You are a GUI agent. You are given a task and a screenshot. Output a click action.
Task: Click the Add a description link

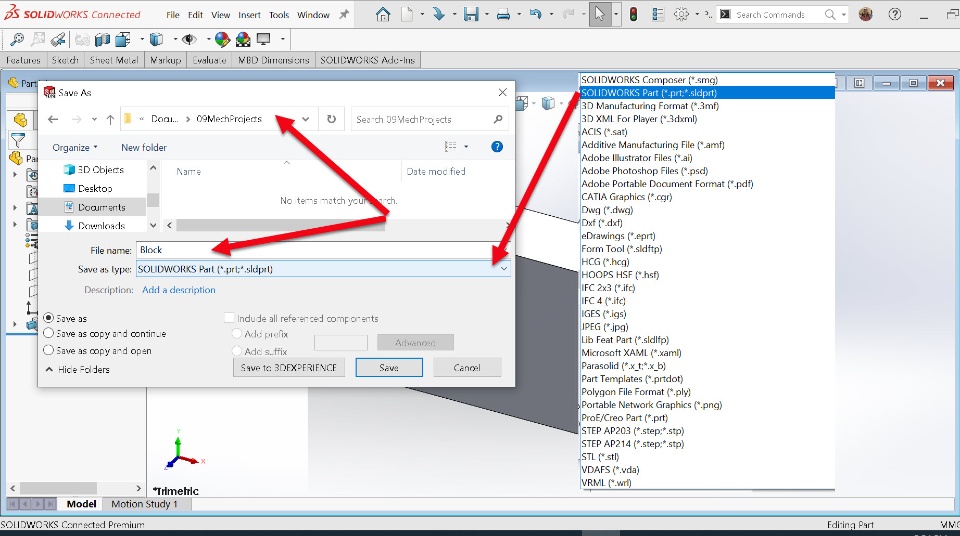(x=179, y=290)
